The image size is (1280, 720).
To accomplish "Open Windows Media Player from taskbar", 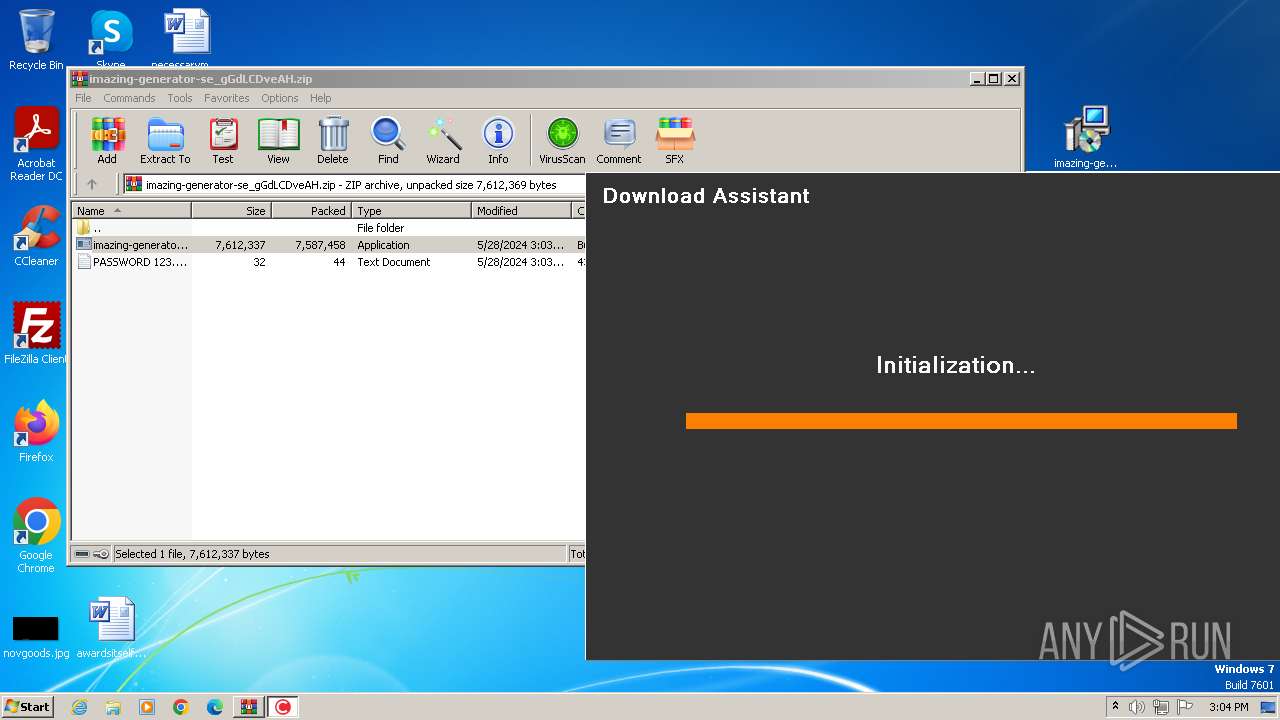I will click(x=147, y=707).
